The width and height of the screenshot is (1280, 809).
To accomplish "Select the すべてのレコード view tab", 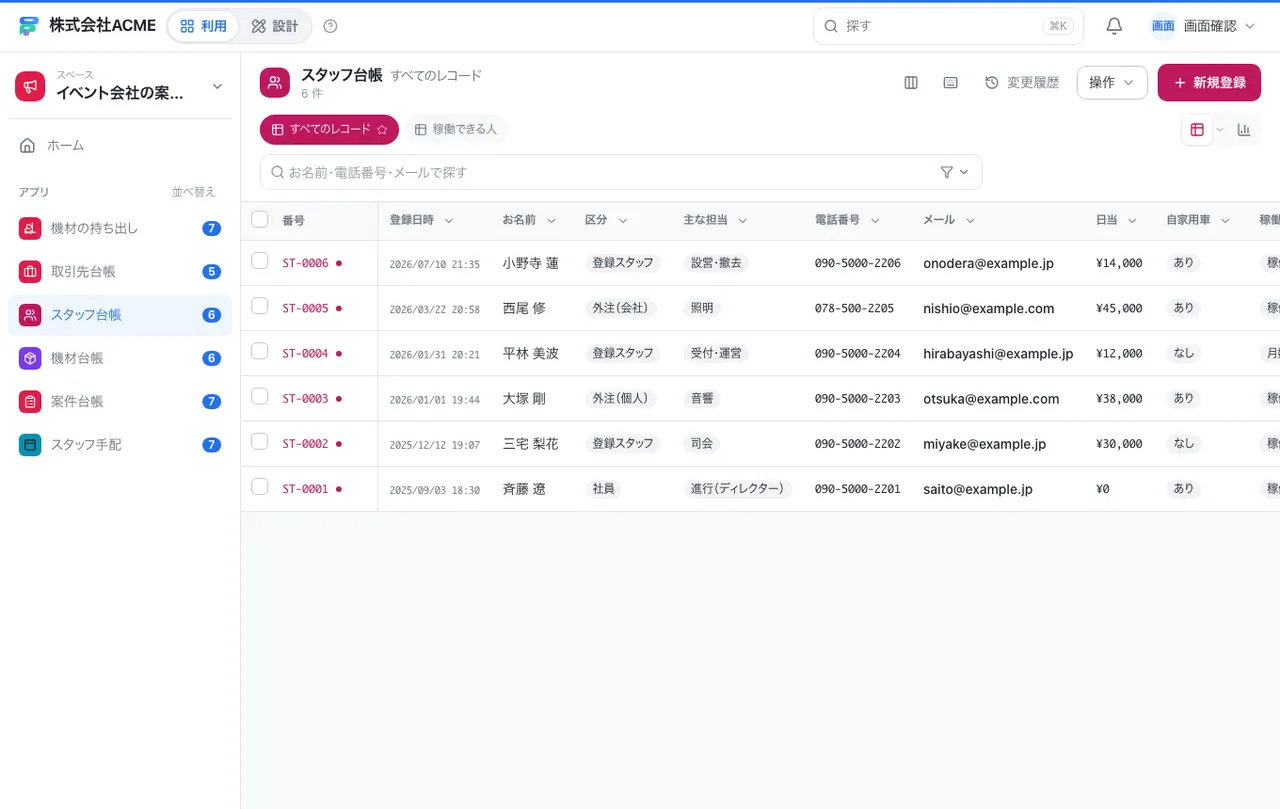I will coord(329,130).
